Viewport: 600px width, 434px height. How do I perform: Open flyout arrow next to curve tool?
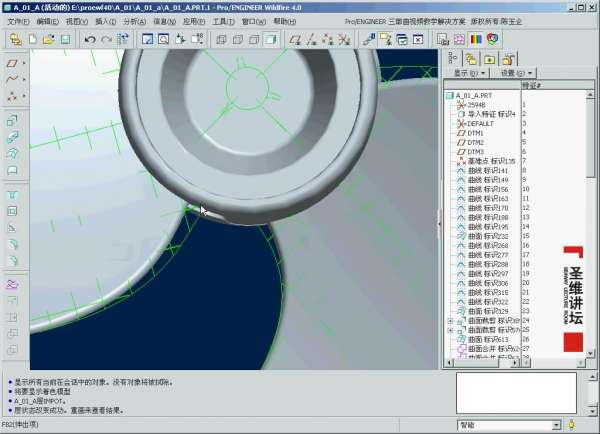coord(24,79)
